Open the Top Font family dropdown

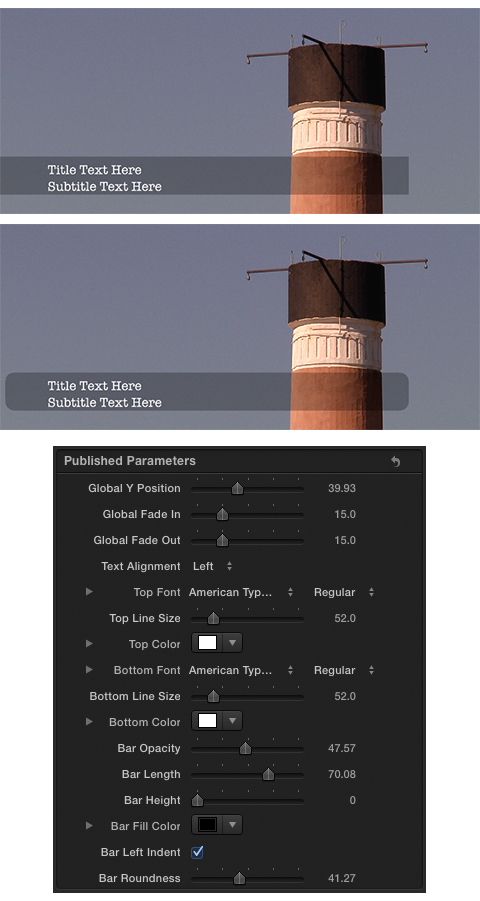click(x=241, y=592)
